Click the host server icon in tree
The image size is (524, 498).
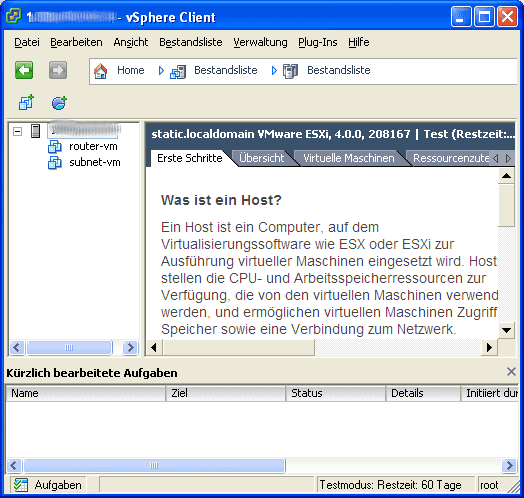pyautogui.click(x=35, y=131)
